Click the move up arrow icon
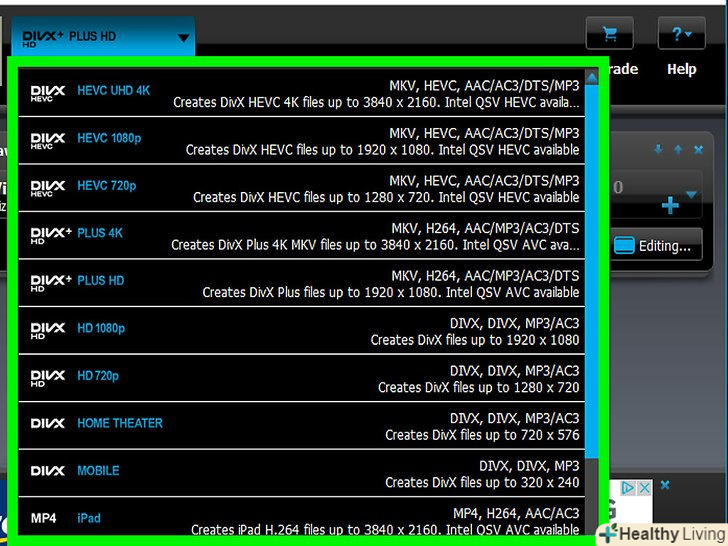 tap(678, 150)
